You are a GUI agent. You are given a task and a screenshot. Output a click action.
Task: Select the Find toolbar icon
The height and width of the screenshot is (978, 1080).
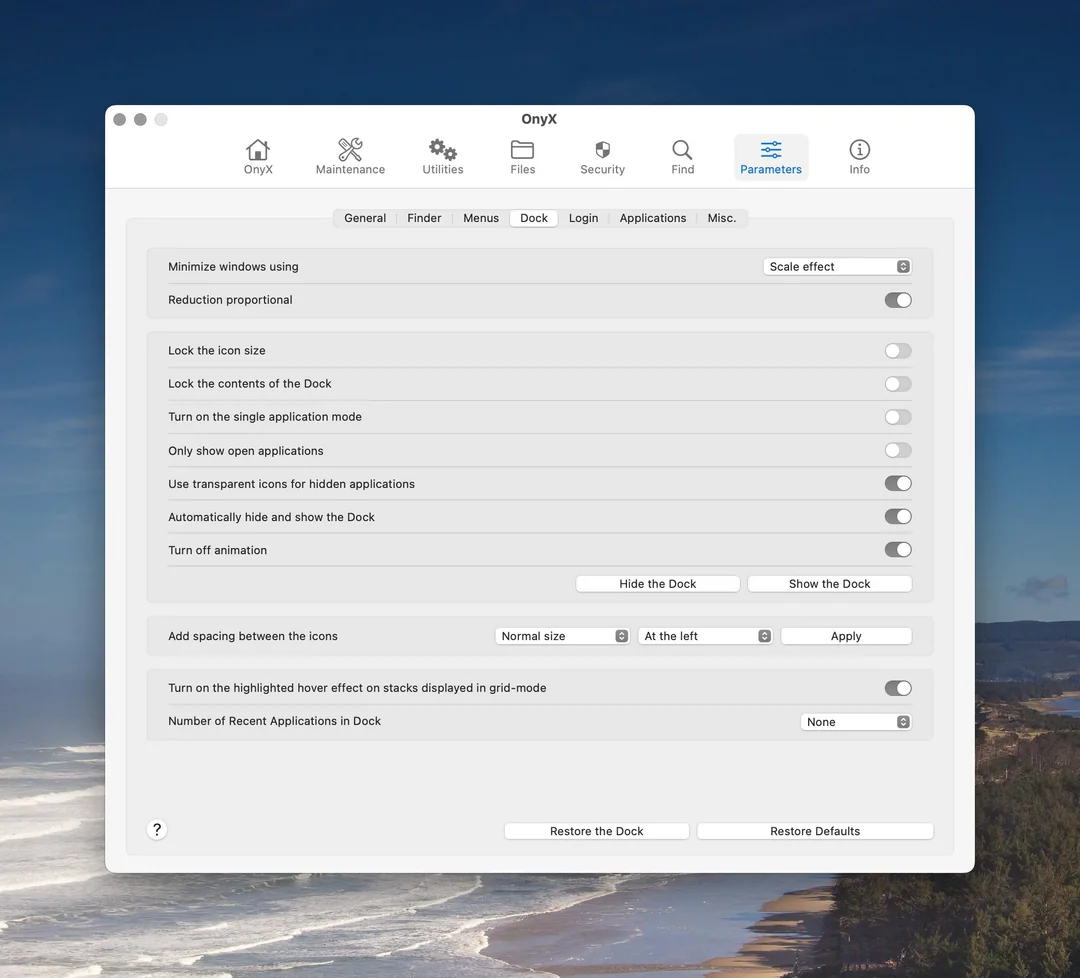[x=682, y=155]
